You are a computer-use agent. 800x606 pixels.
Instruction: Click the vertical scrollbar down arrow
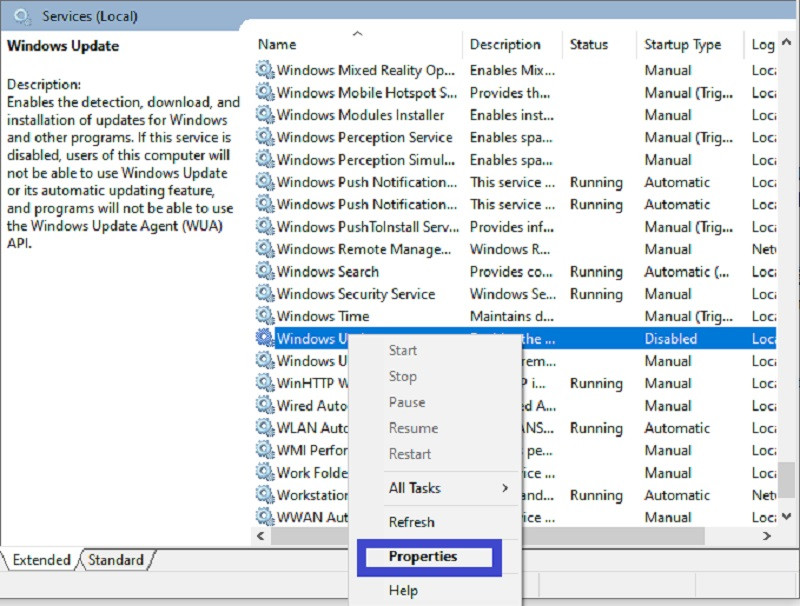point(788,515)
